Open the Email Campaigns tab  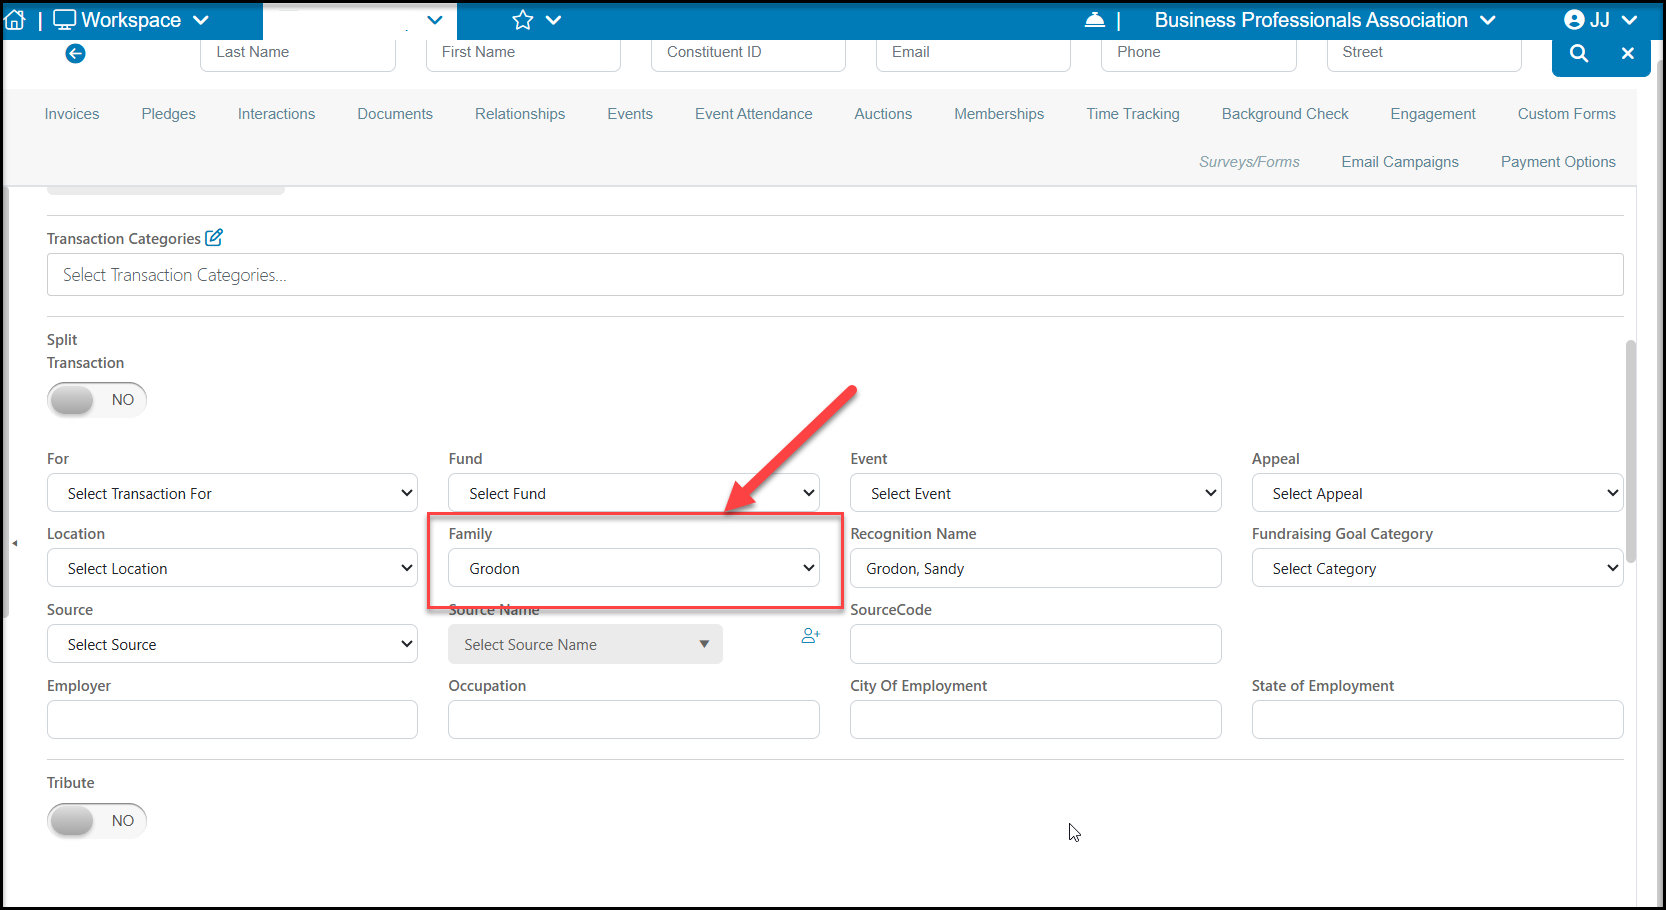1400,162
